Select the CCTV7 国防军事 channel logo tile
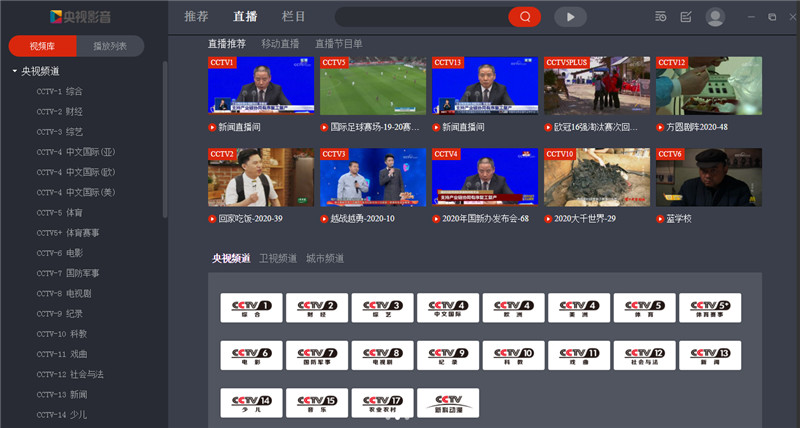The image size is (800, 428). click(317, 355)
